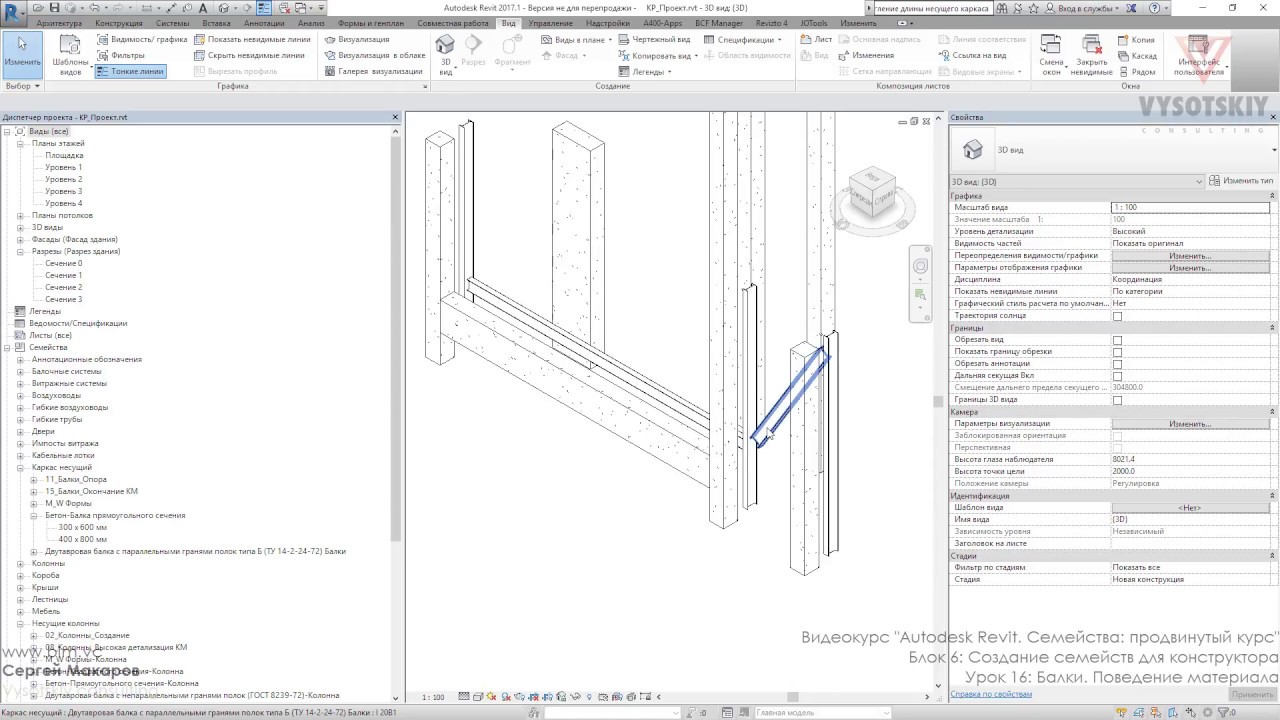Open the Конструкция ribbon tab
1280x720 pixels.
(x=119, y=23)
